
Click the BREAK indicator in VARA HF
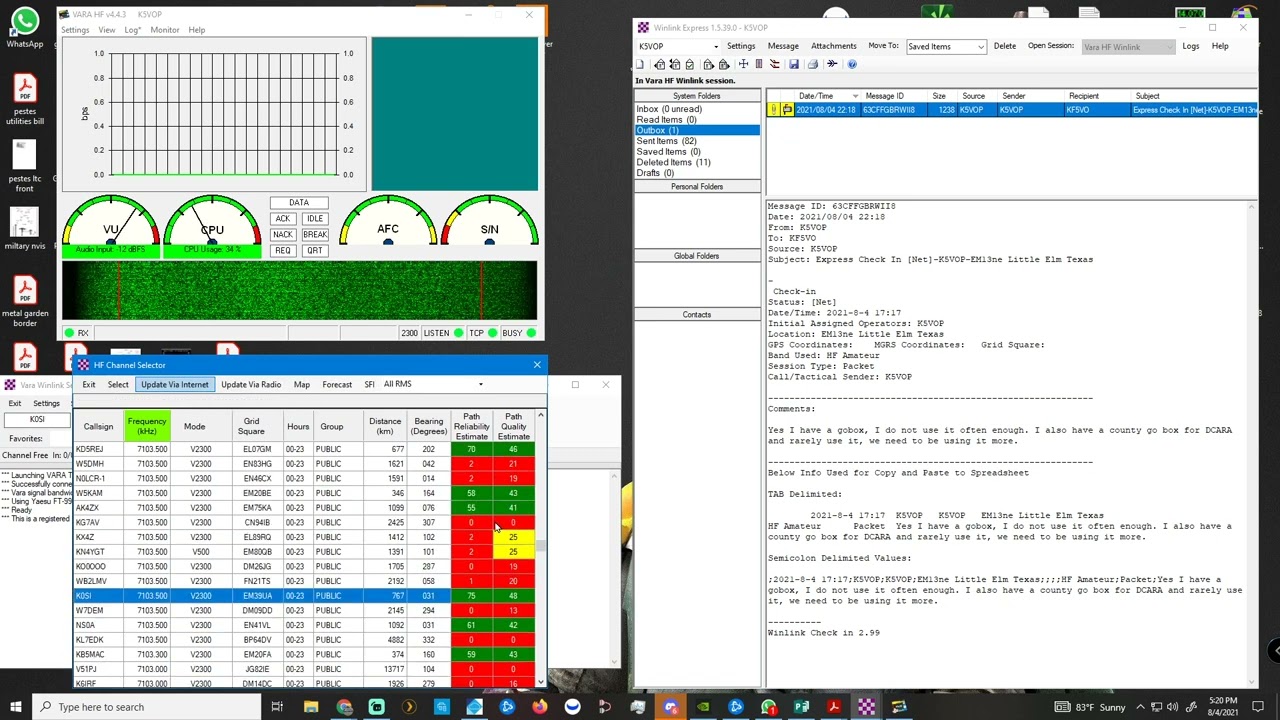click(315, 235)
